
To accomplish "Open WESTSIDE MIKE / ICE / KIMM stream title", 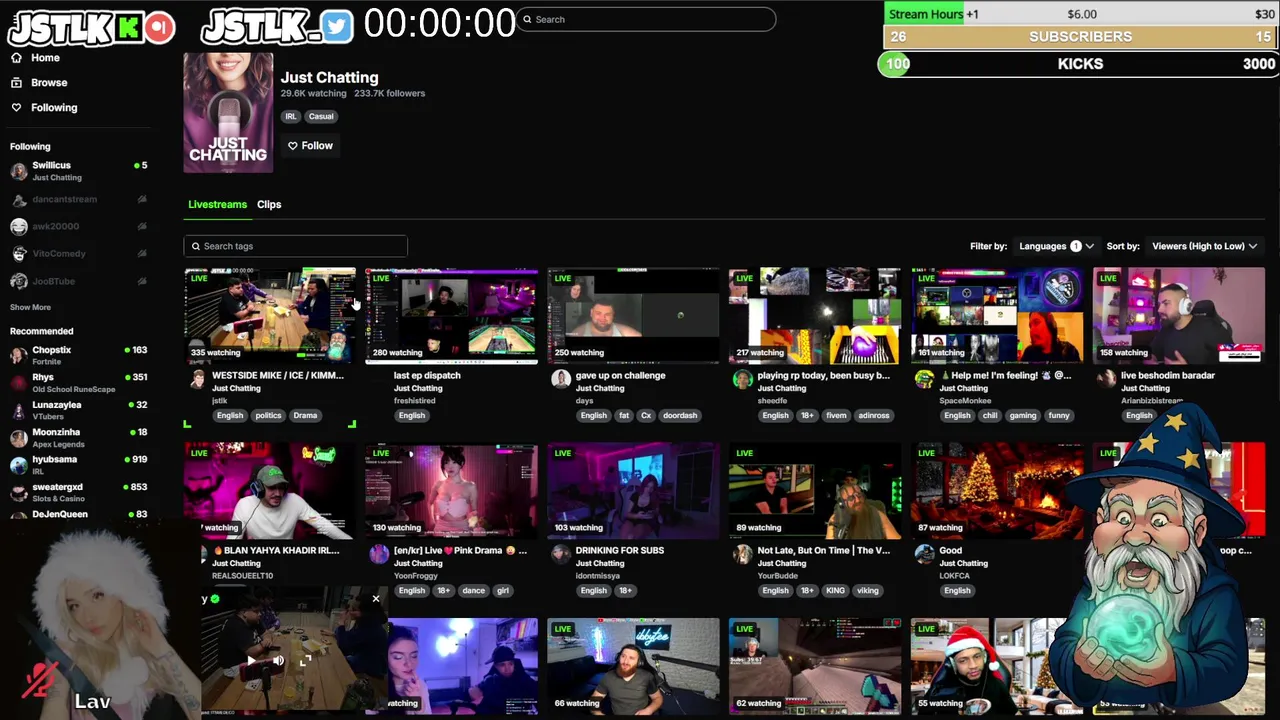I will tap(278, 375).
